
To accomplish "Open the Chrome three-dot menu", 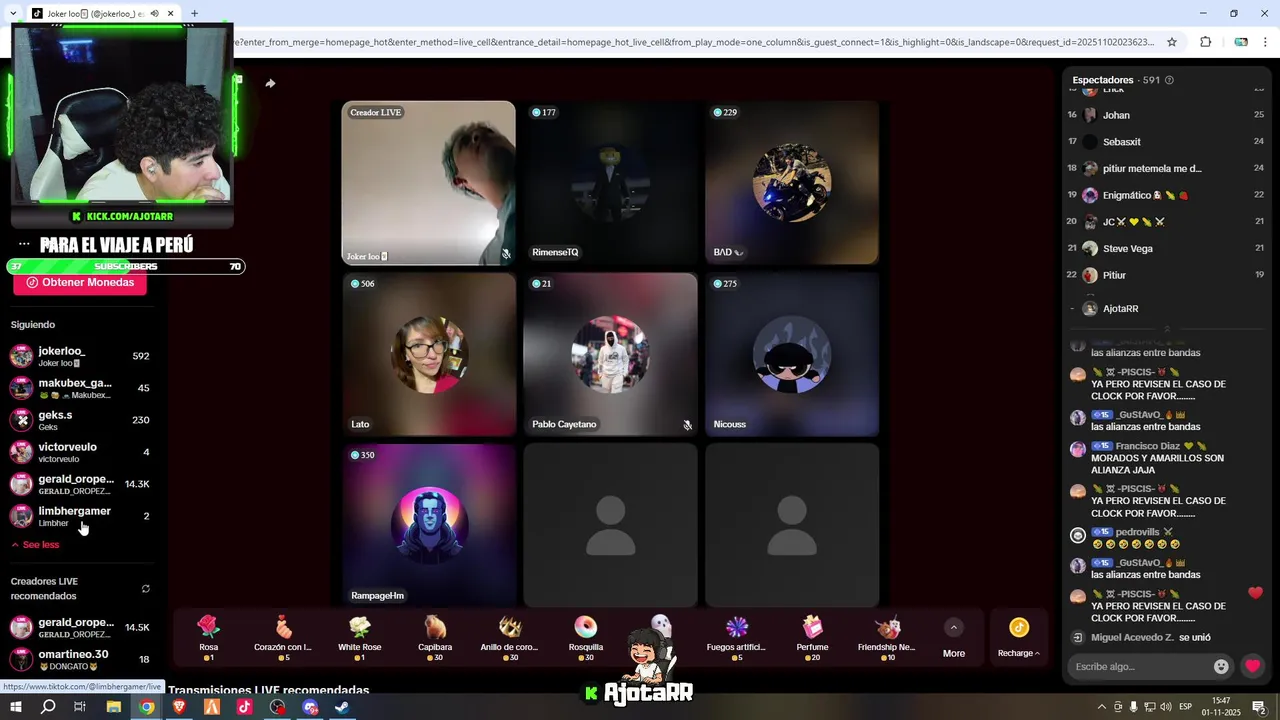I will 1266,42.
